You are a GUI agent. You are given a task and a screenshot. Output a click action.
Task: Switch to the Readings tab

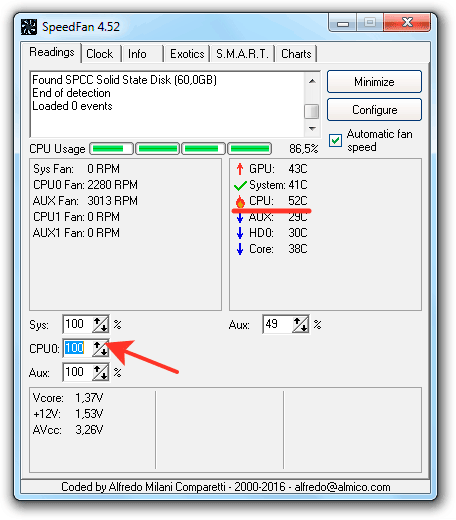point(52,52)
